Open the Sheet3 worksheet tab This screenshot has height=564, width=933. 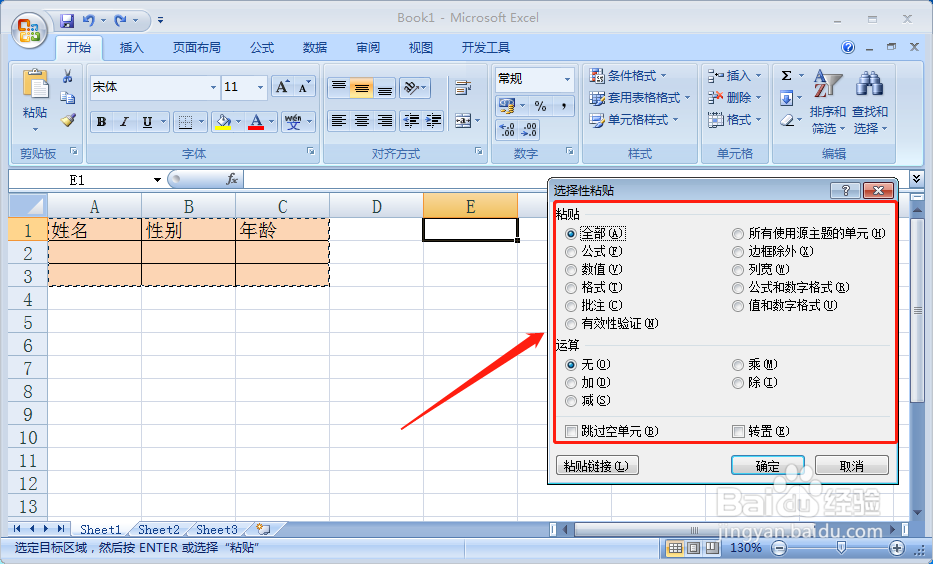(217, 529)
